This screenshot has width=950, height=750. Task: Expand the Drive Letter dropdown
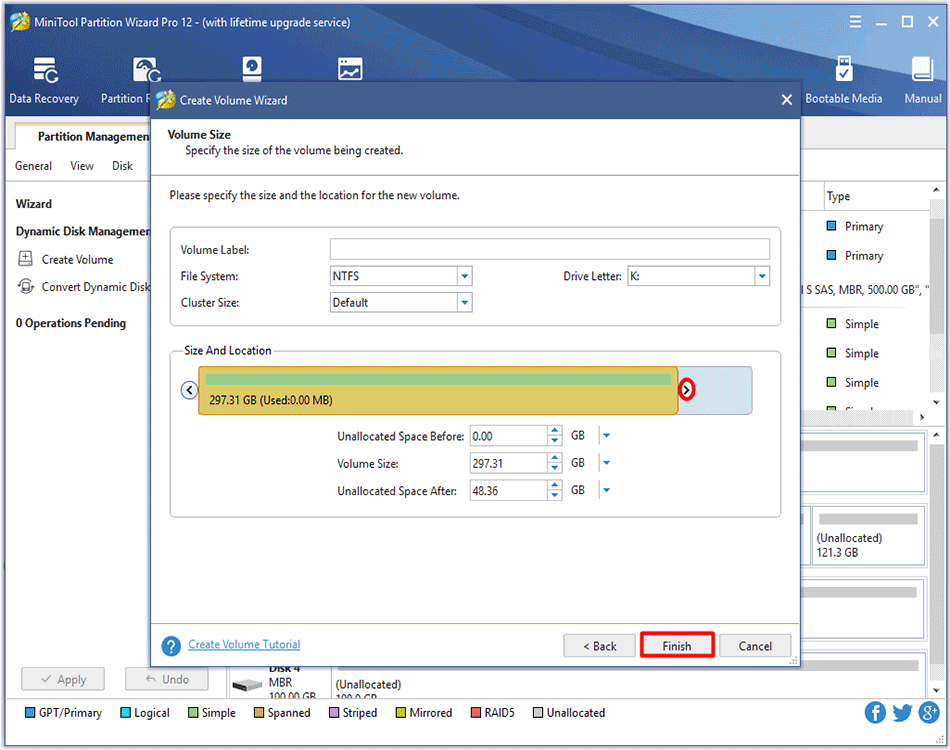coord(762,276)
